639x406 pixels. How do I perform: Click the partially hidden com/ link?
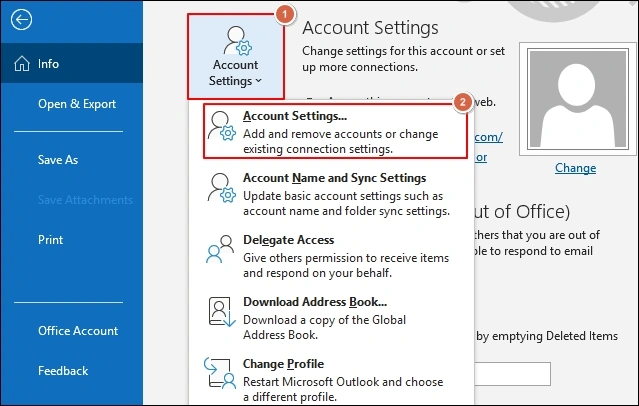pos(489,137)
